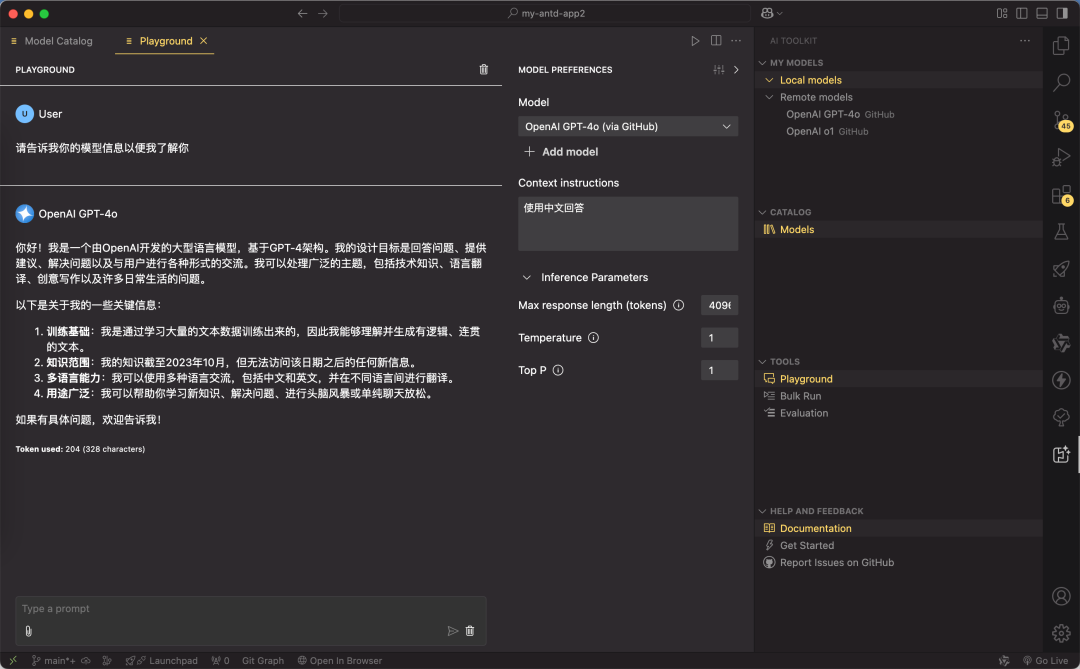Attach a file using the paperclip icon

[28, 630]
